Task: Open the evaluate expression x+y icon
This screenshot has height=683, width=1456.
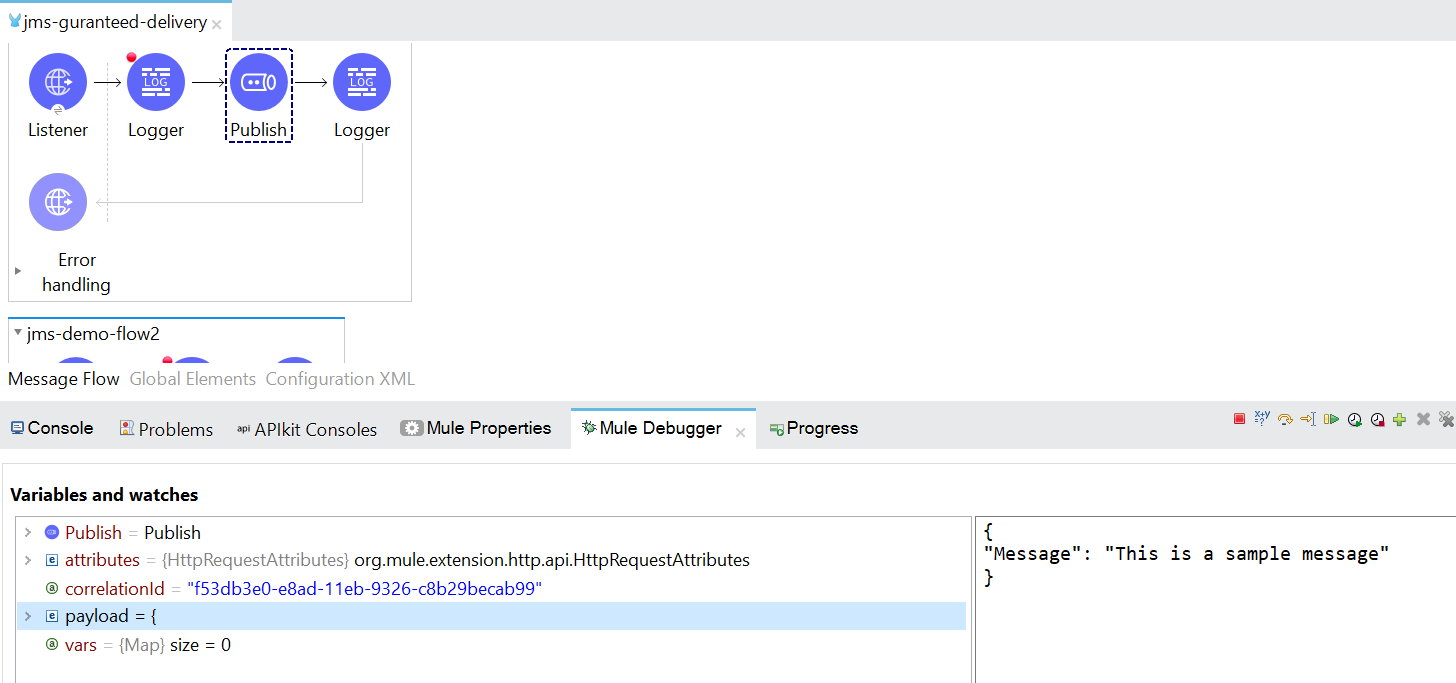Action: [x=1262, y=419]
